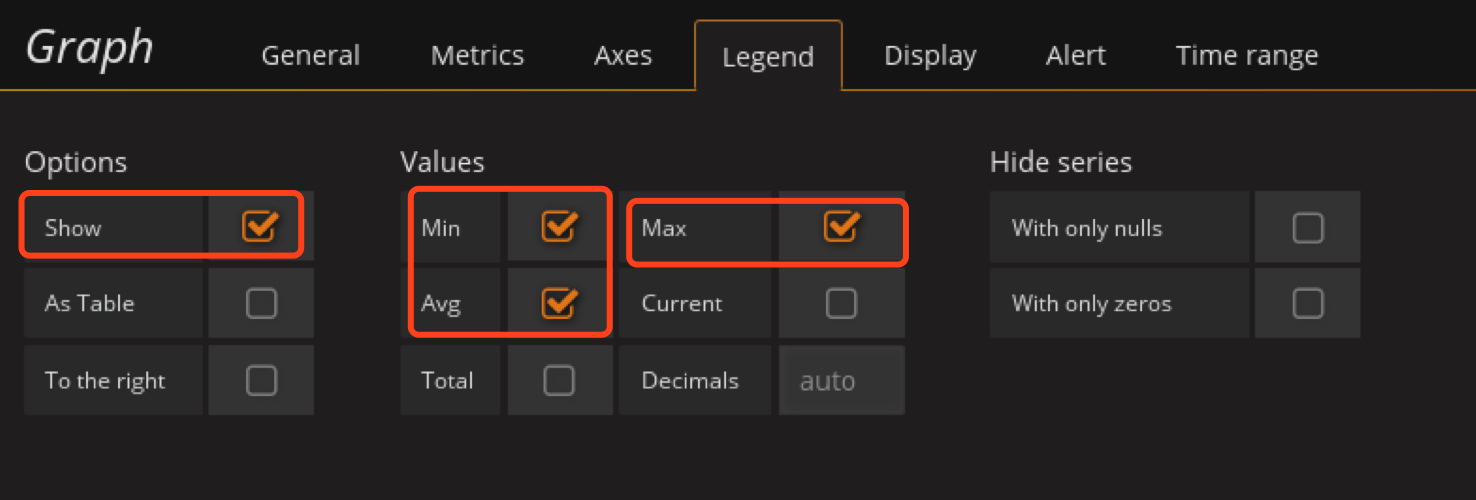Uncheck the Avg value checkbox
Viewport: 1476px width, 500px height.
(x=558, y=302)
